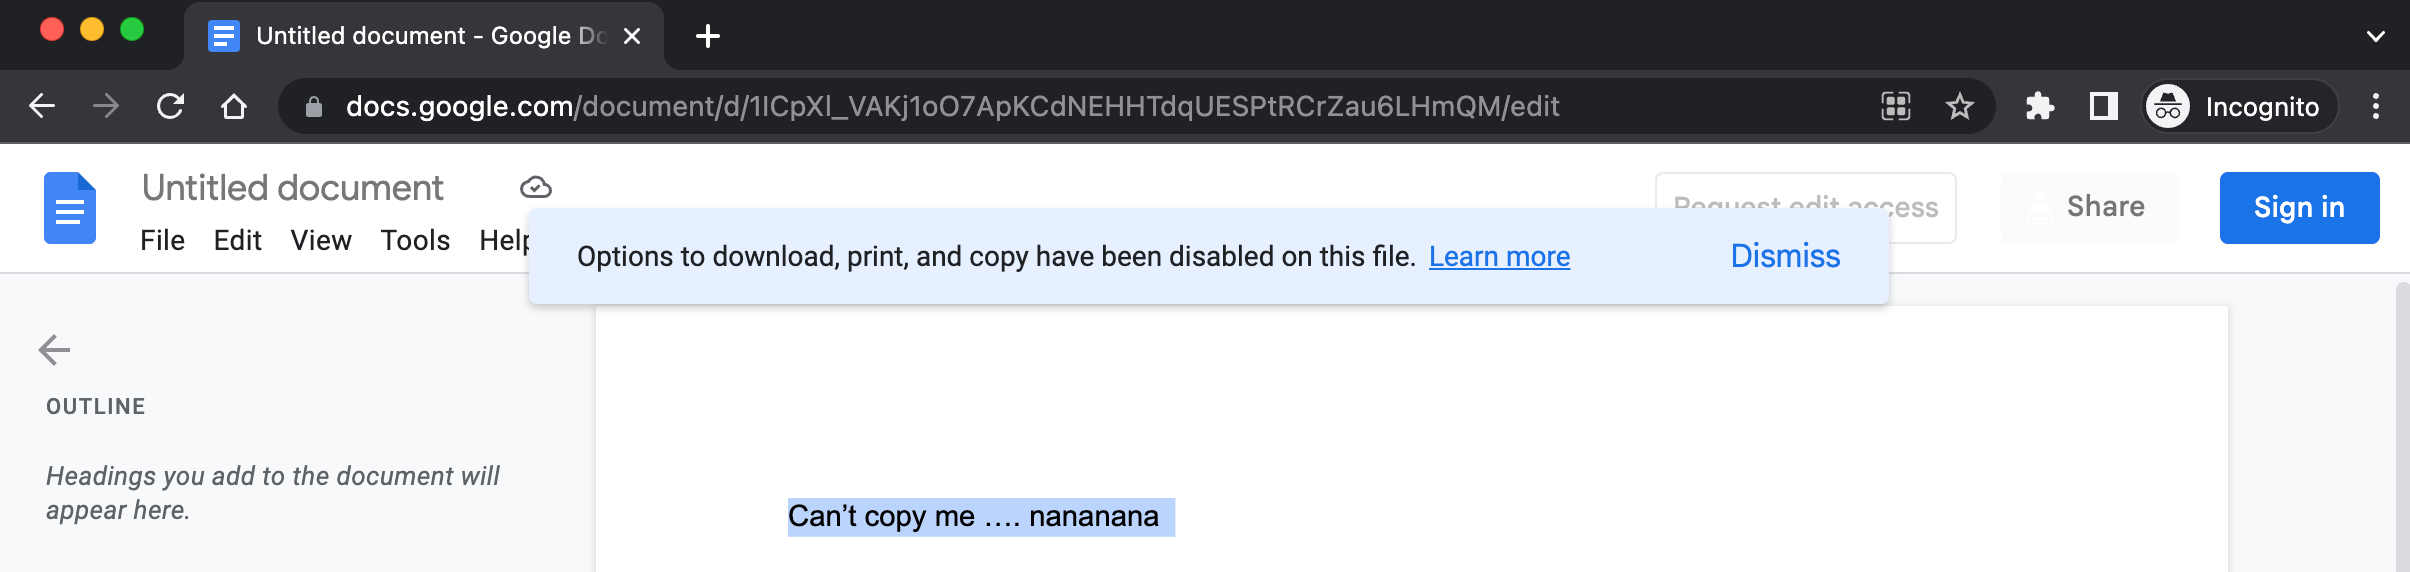The width and height of the screenshot is (2410, 572).
Task: Click the cloud document status icon
Action: tap(536, 187)
